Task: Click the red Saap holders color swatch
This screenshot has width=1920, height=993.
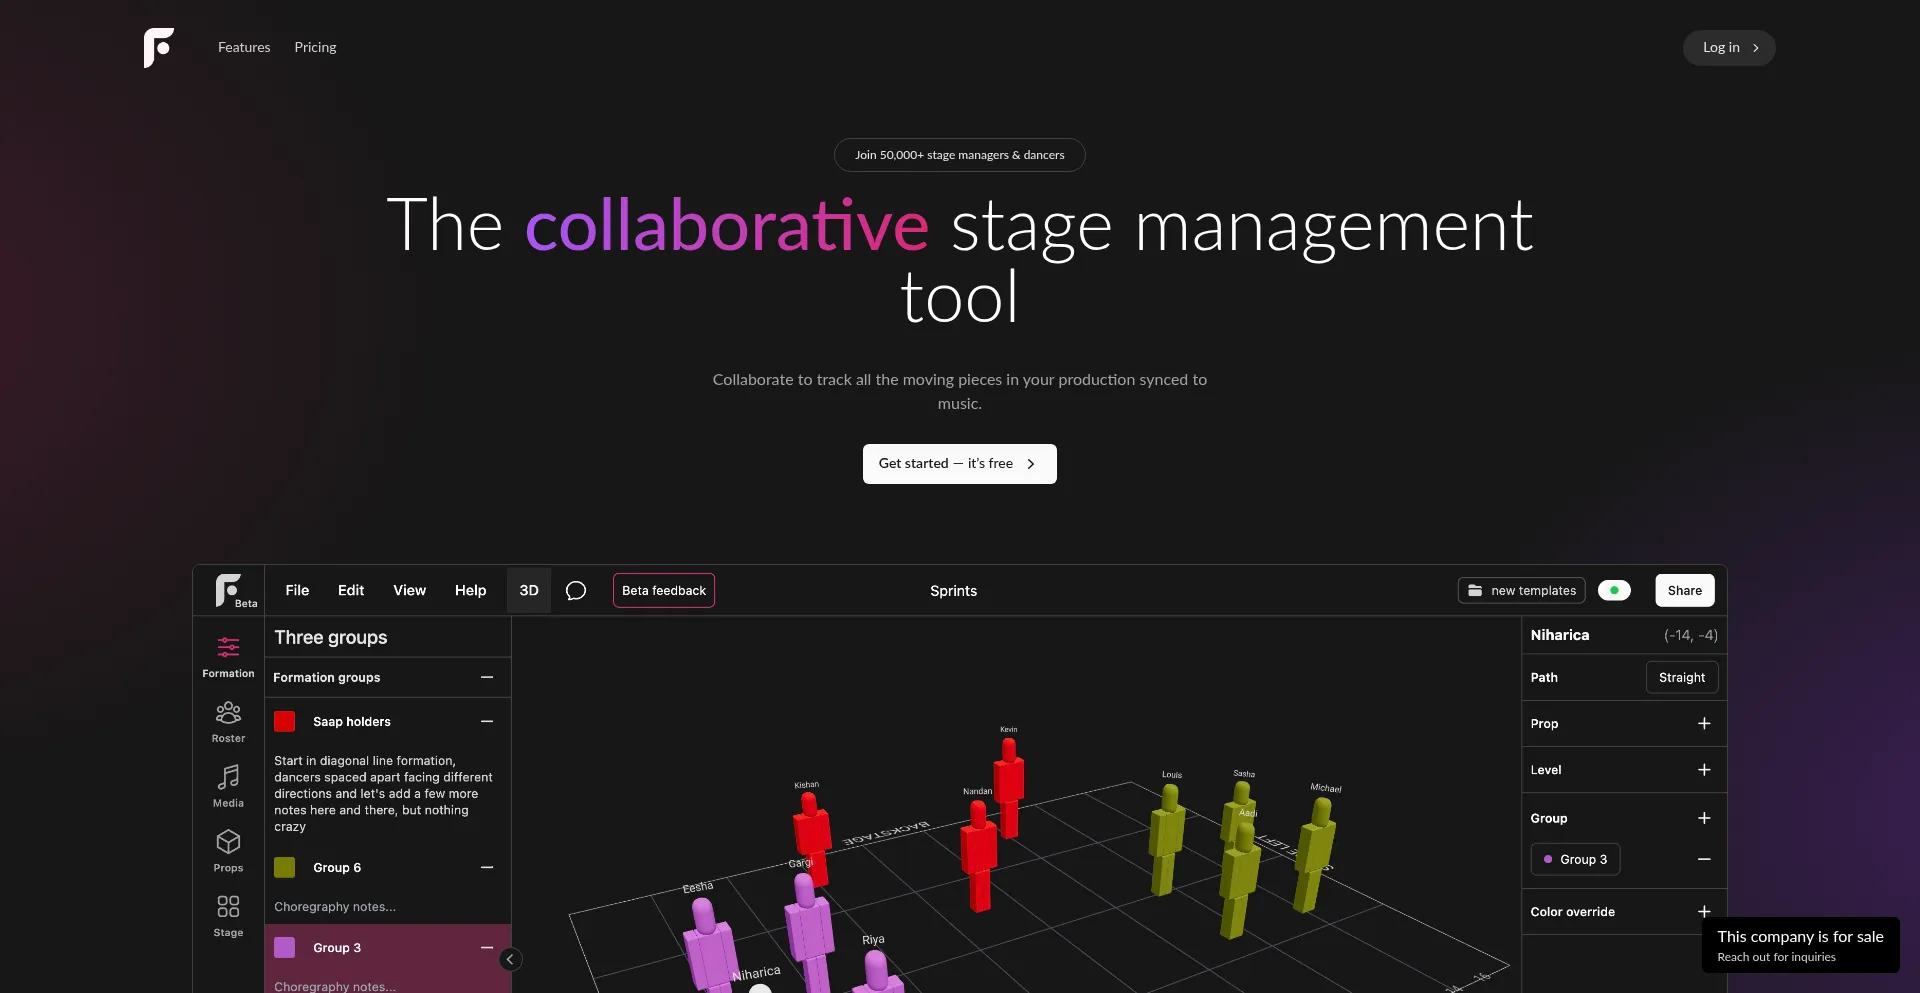Action: point(285,721)
